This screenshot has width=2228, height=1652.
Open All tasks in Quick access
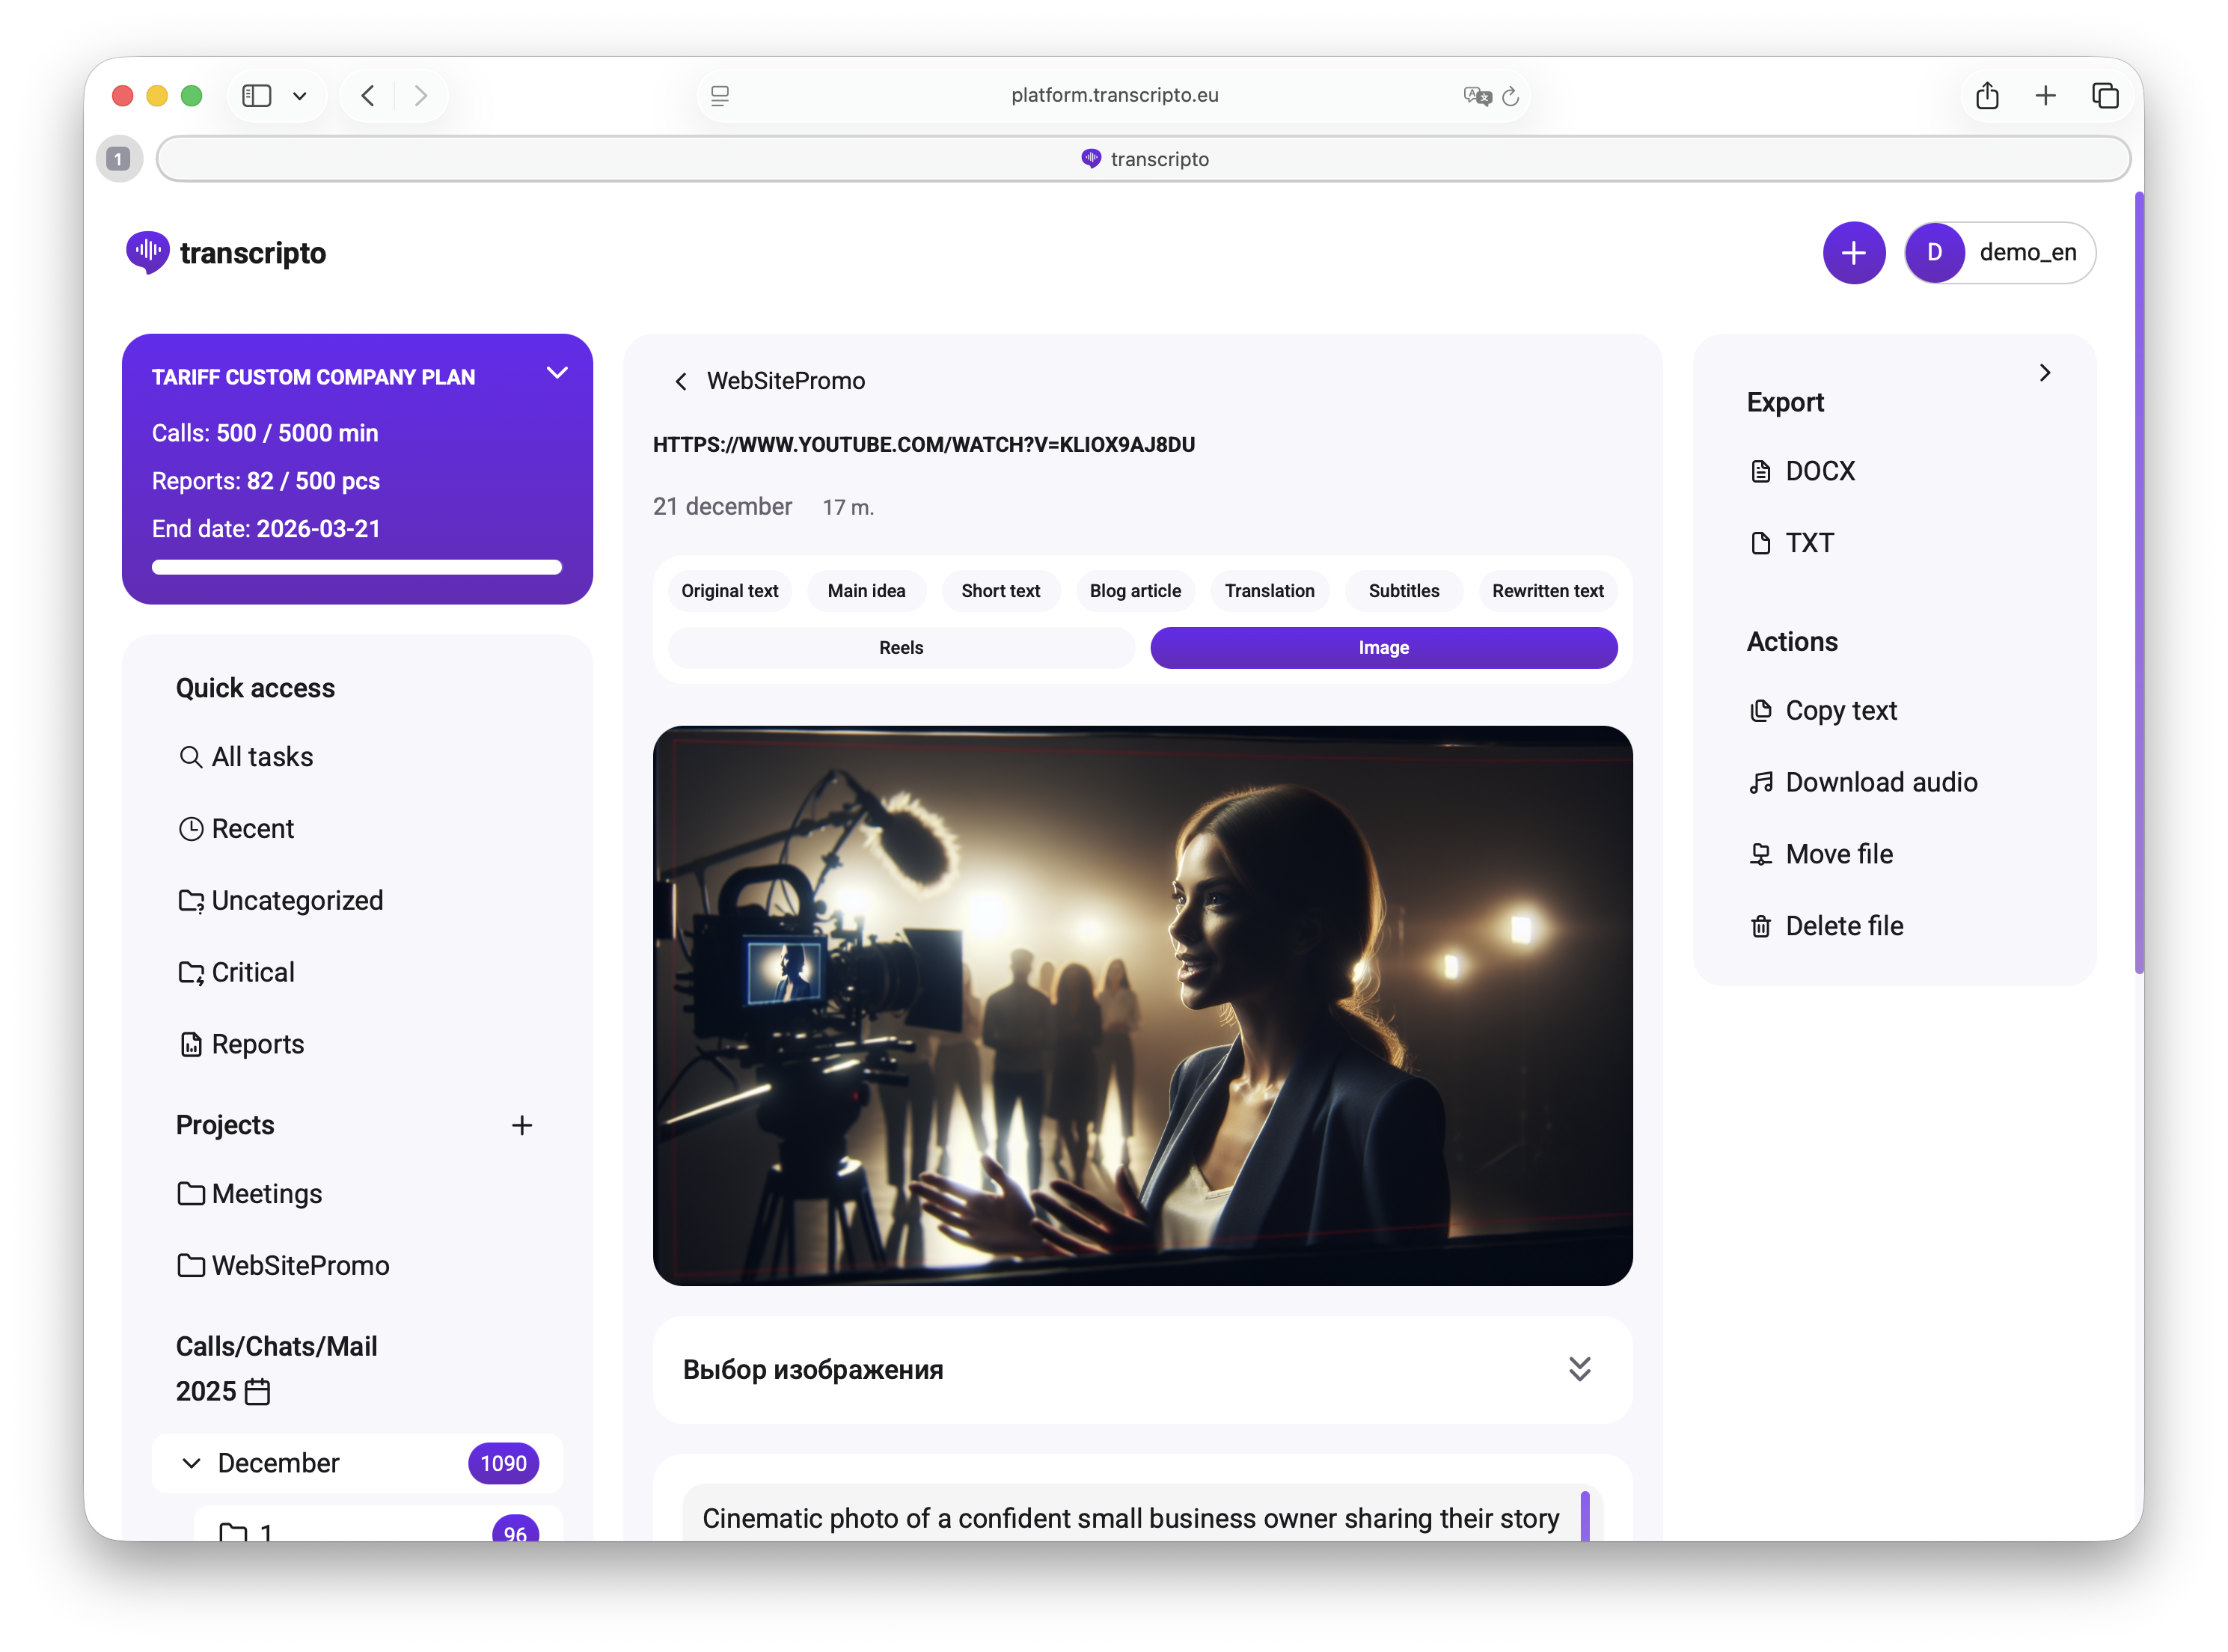(x=262, y=757)
